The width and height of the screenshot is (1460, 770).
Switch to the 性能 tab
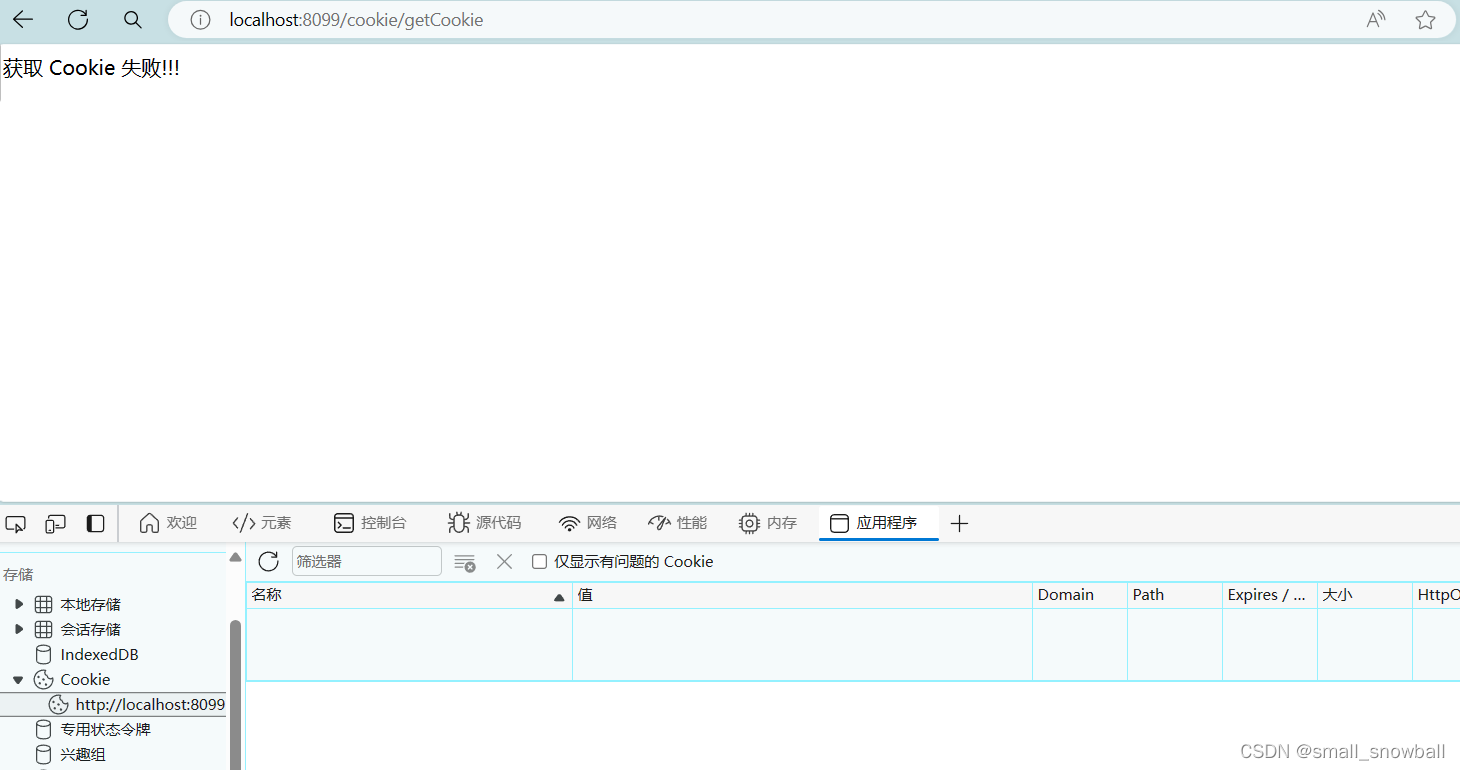click(678, 523)
